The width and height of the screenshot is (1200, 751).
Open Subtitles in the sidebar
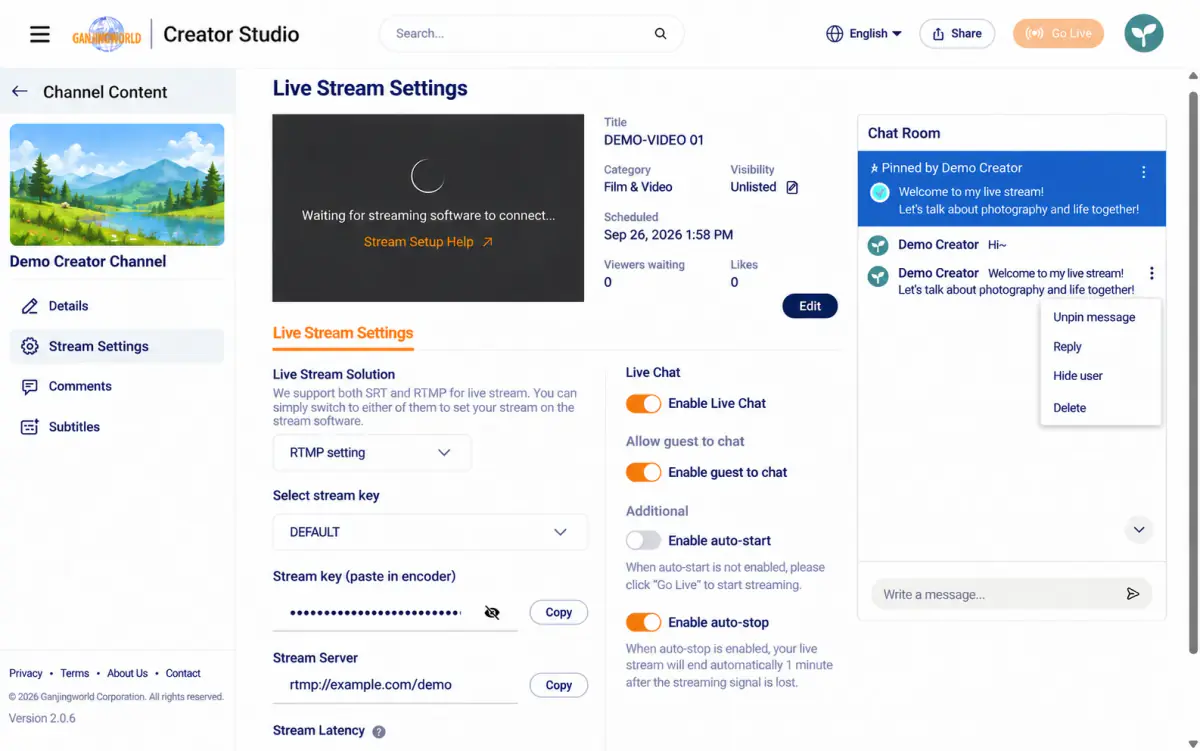(x=116, y=427)
